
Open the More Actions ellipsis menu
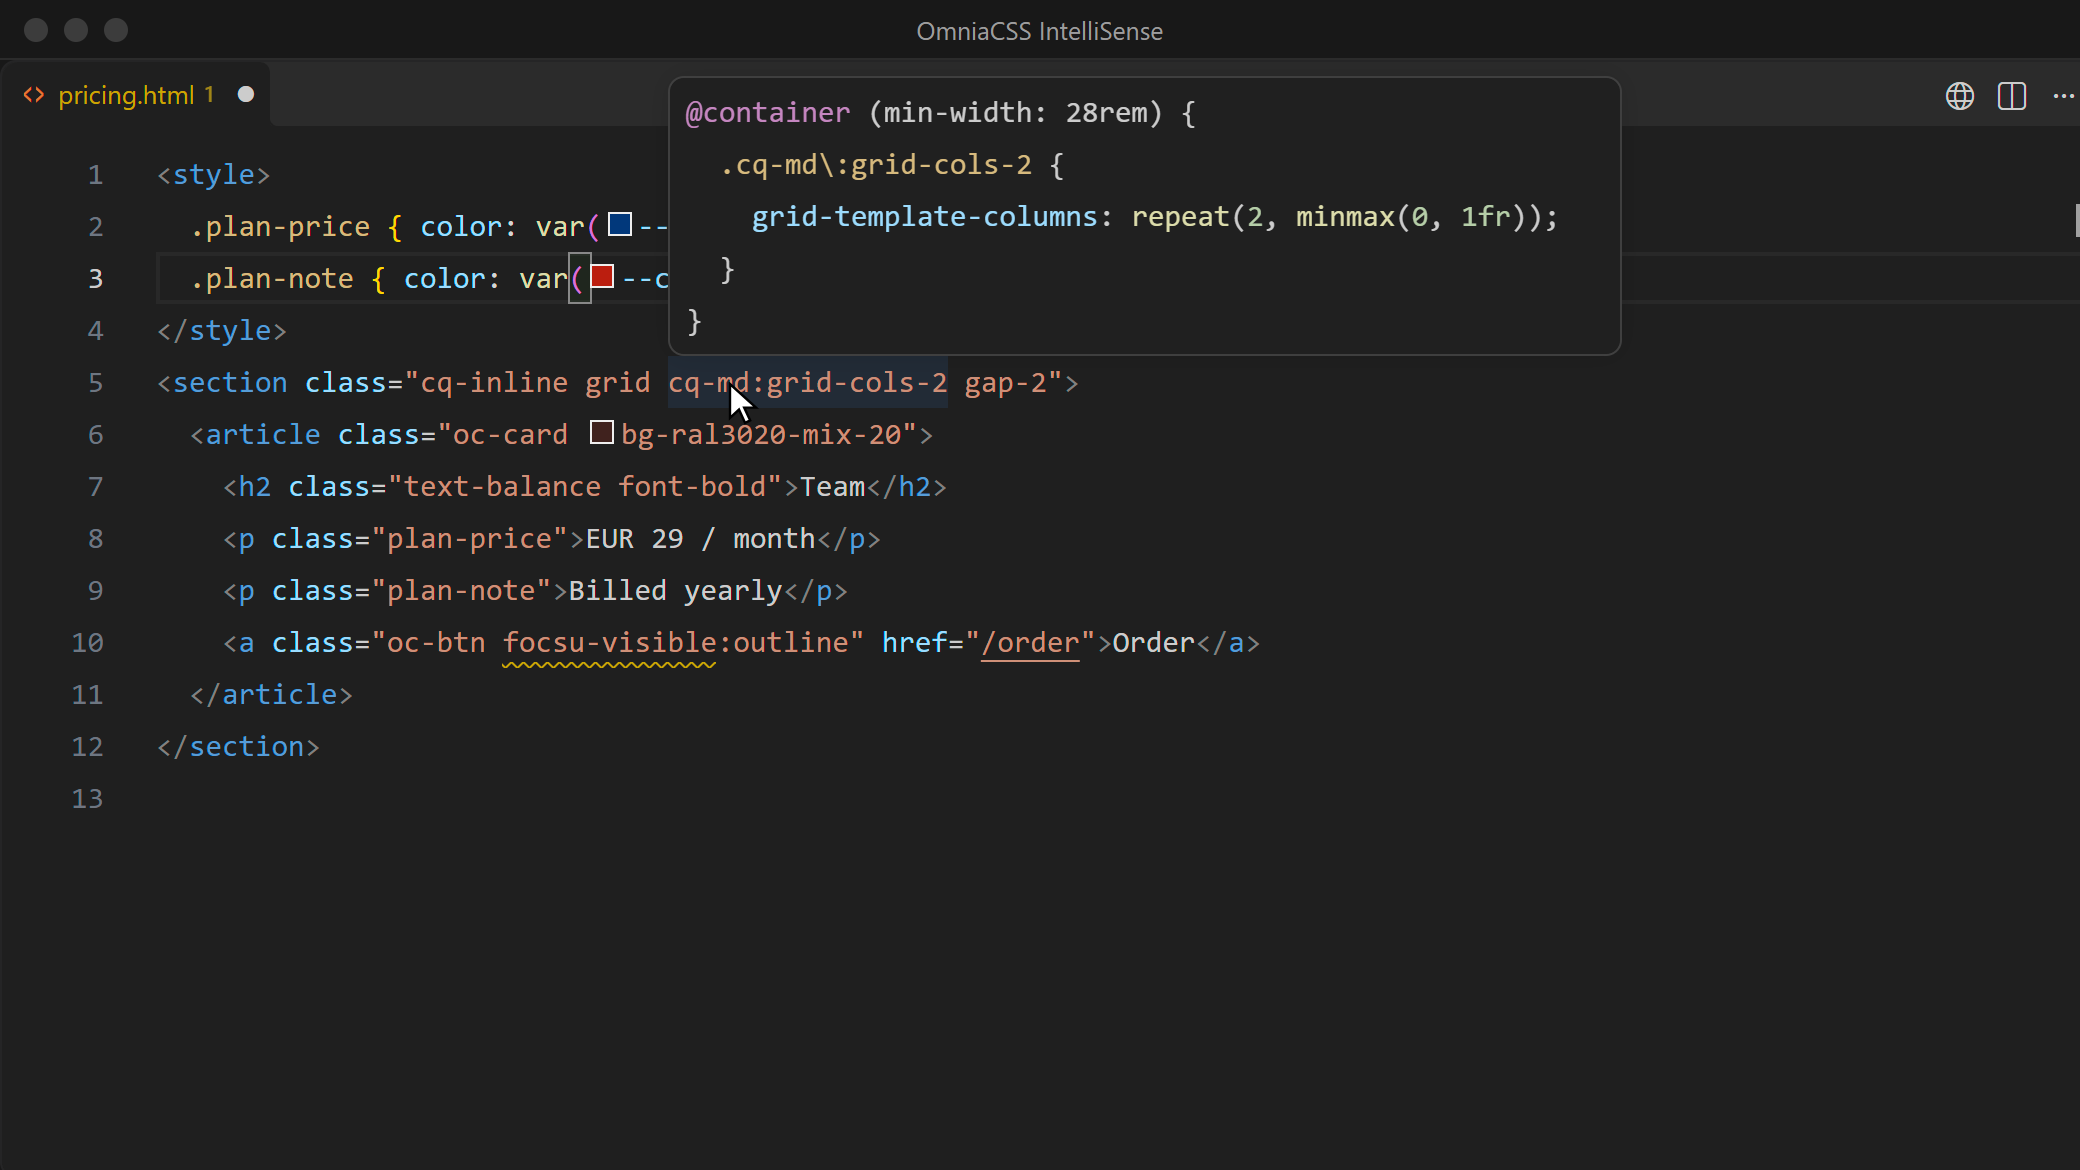coord(2064,96)
